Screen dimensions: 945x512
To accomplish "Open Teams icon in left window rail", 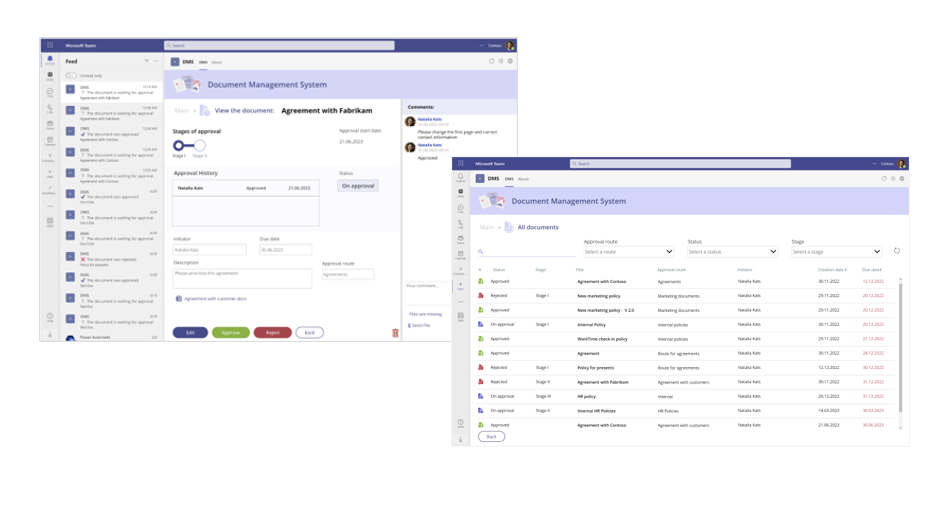I will point(49,124).
